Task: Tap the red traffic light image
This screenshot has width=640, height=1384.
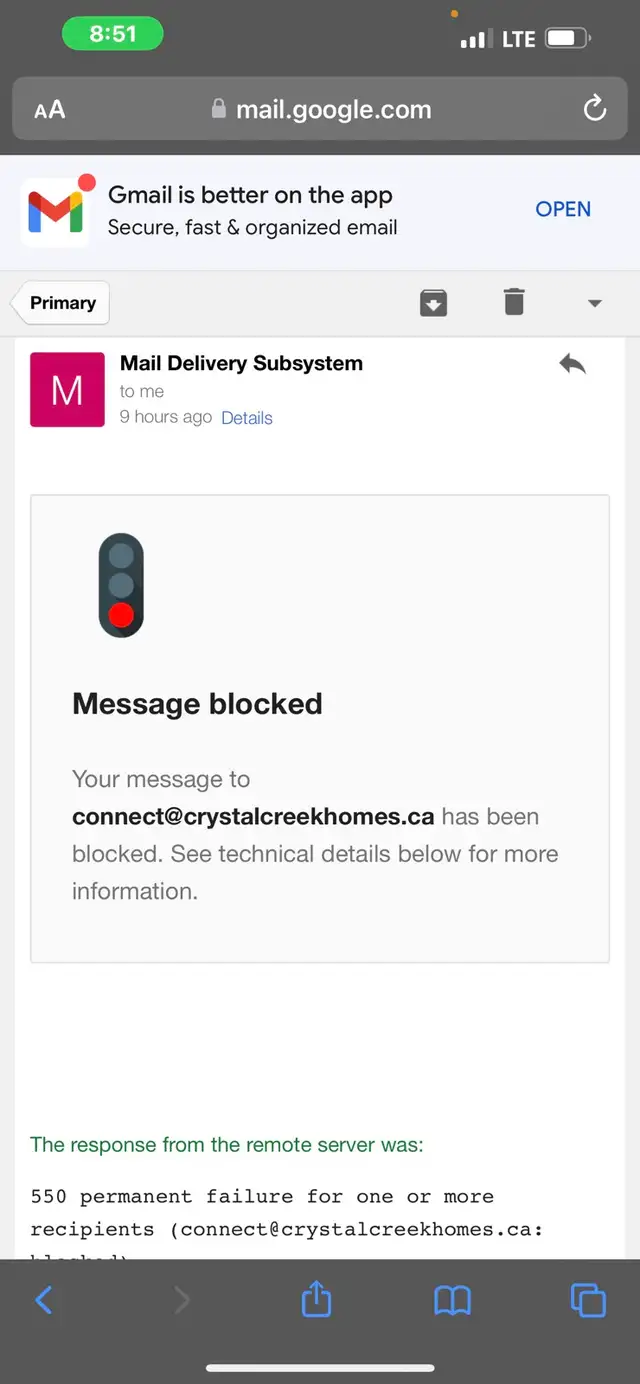Action: pos(121,585)
